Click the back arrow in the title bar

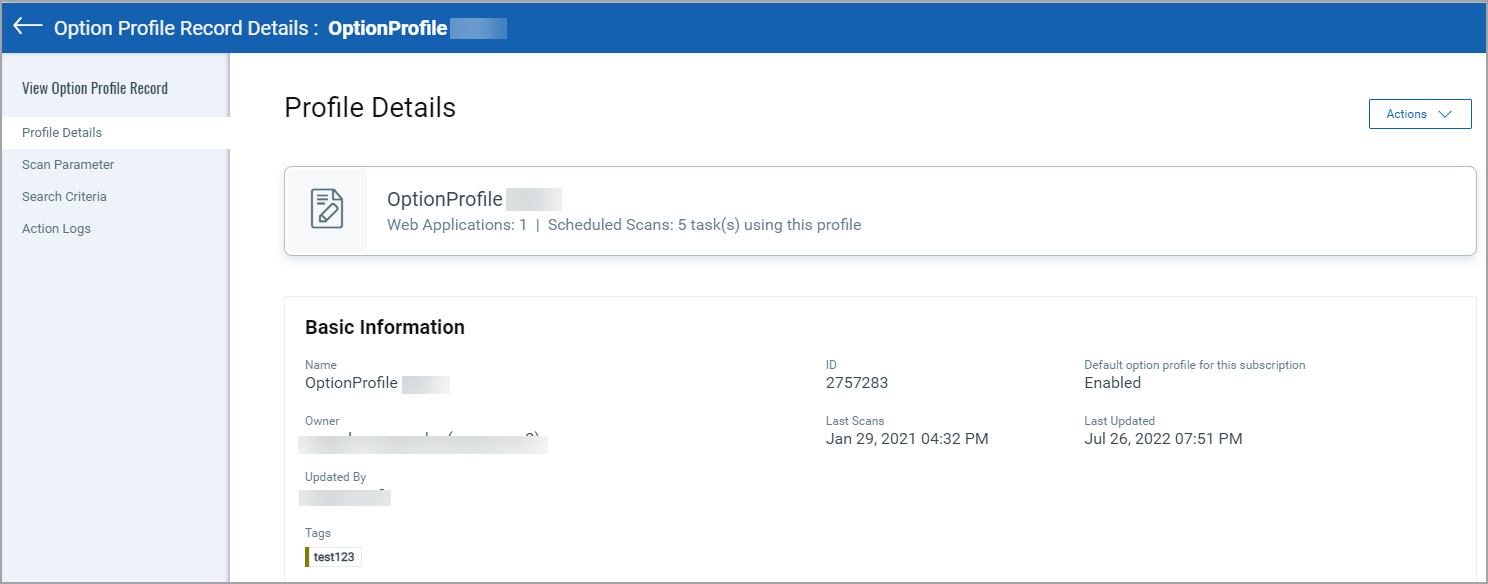coord(26,27)
